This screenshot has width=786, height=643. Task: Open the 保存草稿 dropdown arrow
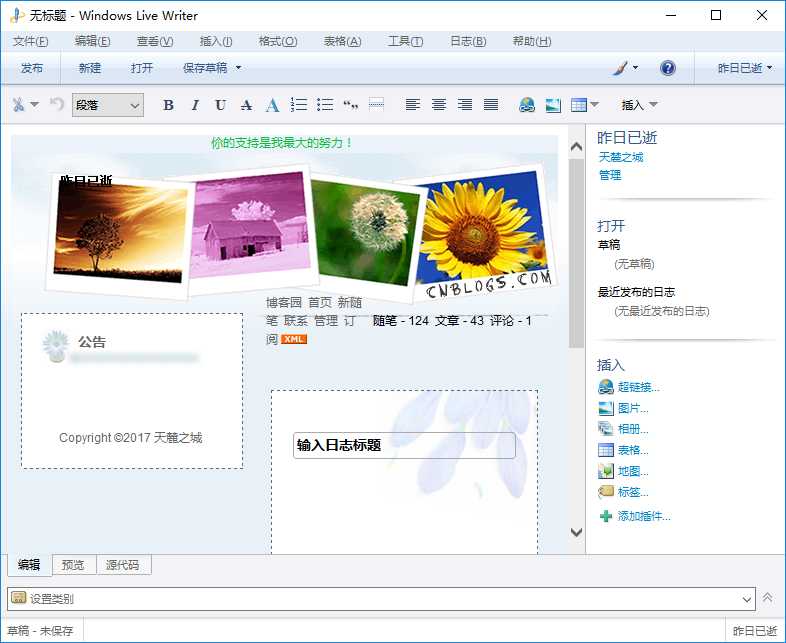pos(239,67)
